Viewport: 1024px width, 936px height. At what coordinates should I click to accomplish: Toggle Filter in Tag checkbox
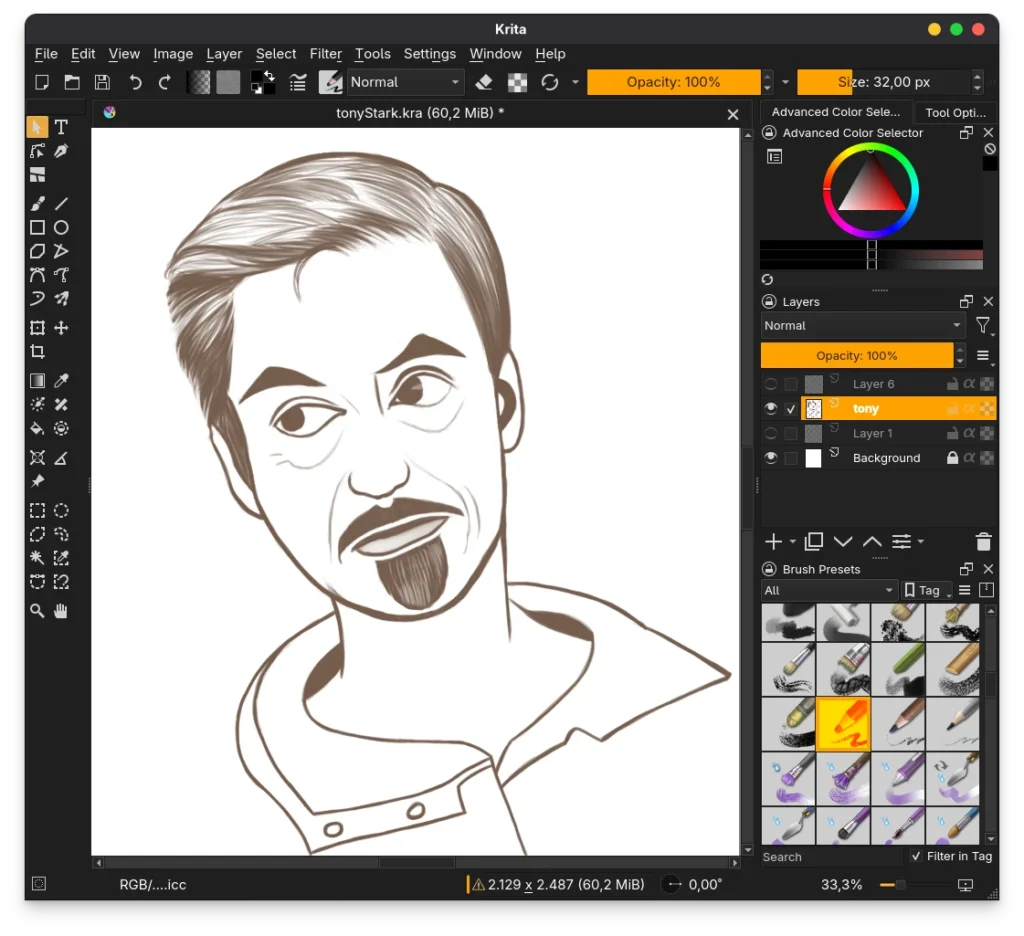click(916, 856)
